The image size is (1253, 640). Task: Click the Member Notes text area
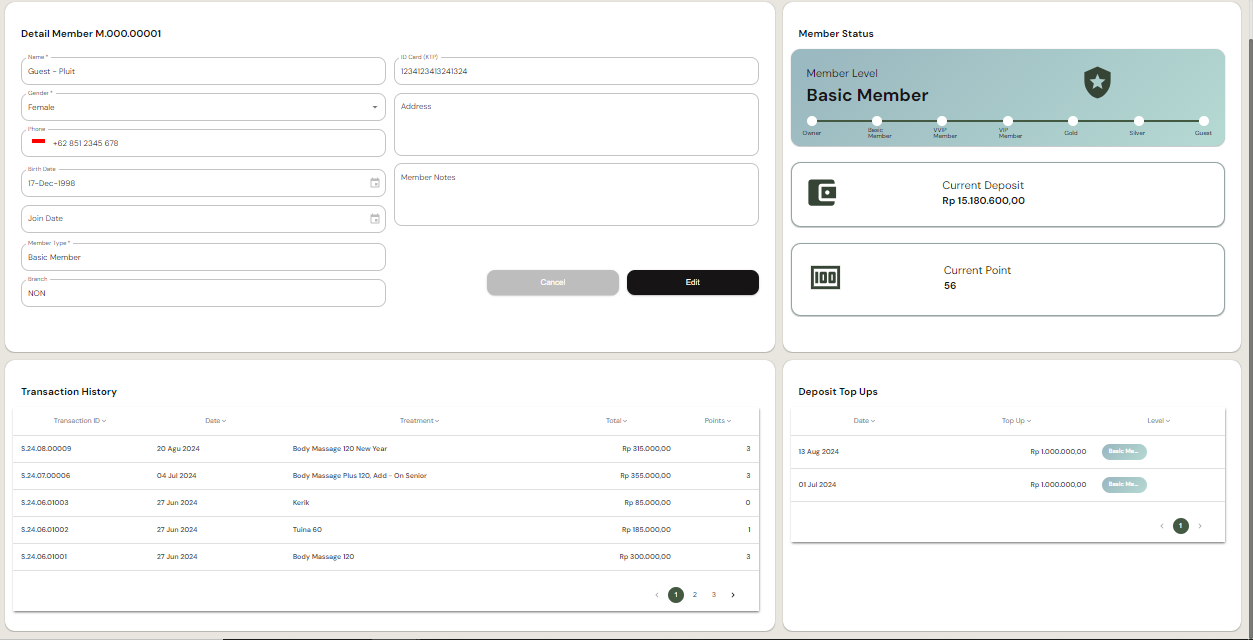tap(576, 195)
